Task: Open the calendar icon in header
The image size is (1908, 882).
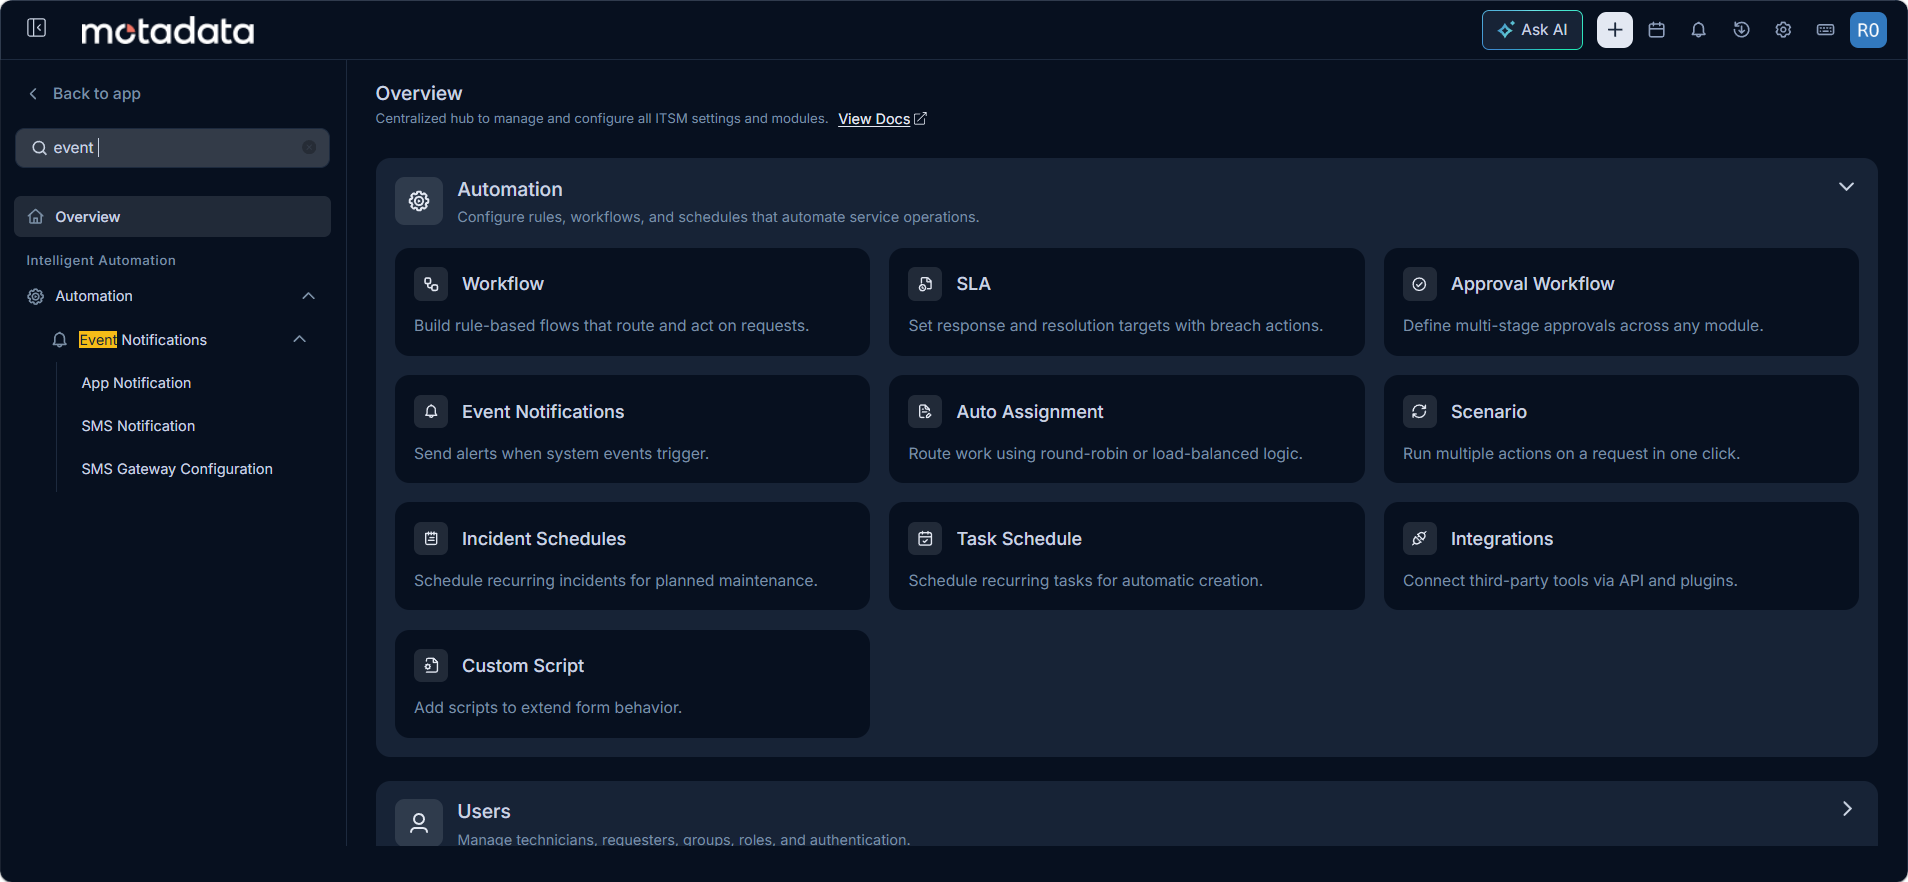Action: [1656, 30]
